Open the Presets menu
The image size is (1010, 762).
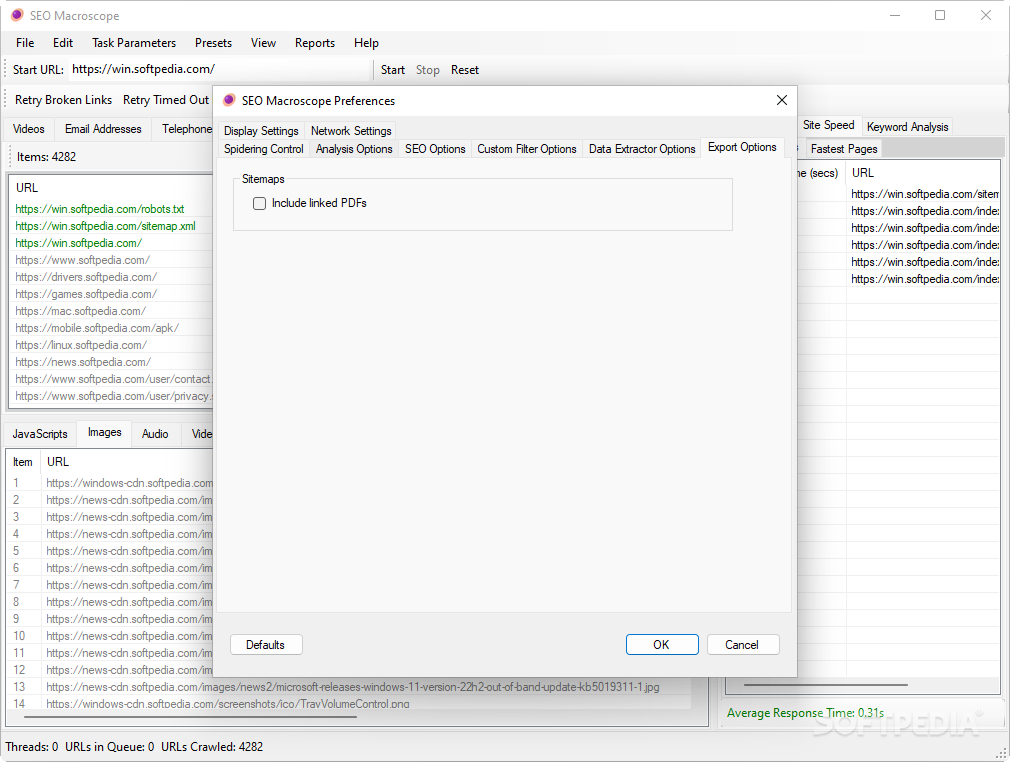(x=213, y=43)
